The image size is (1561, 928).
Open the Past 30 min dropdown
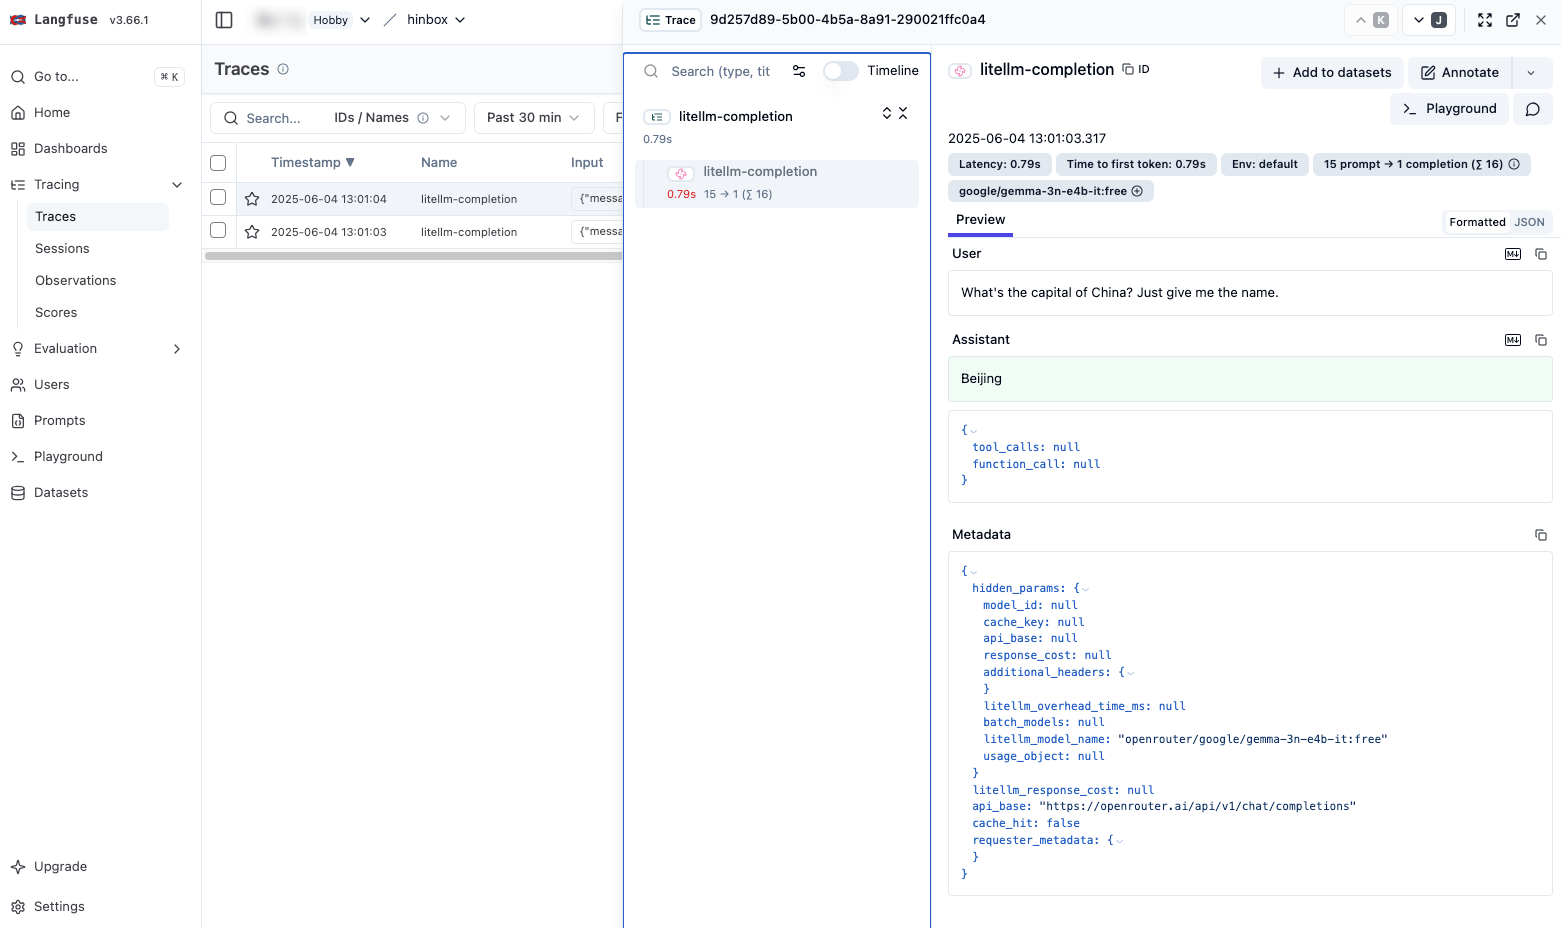(533, 118)
